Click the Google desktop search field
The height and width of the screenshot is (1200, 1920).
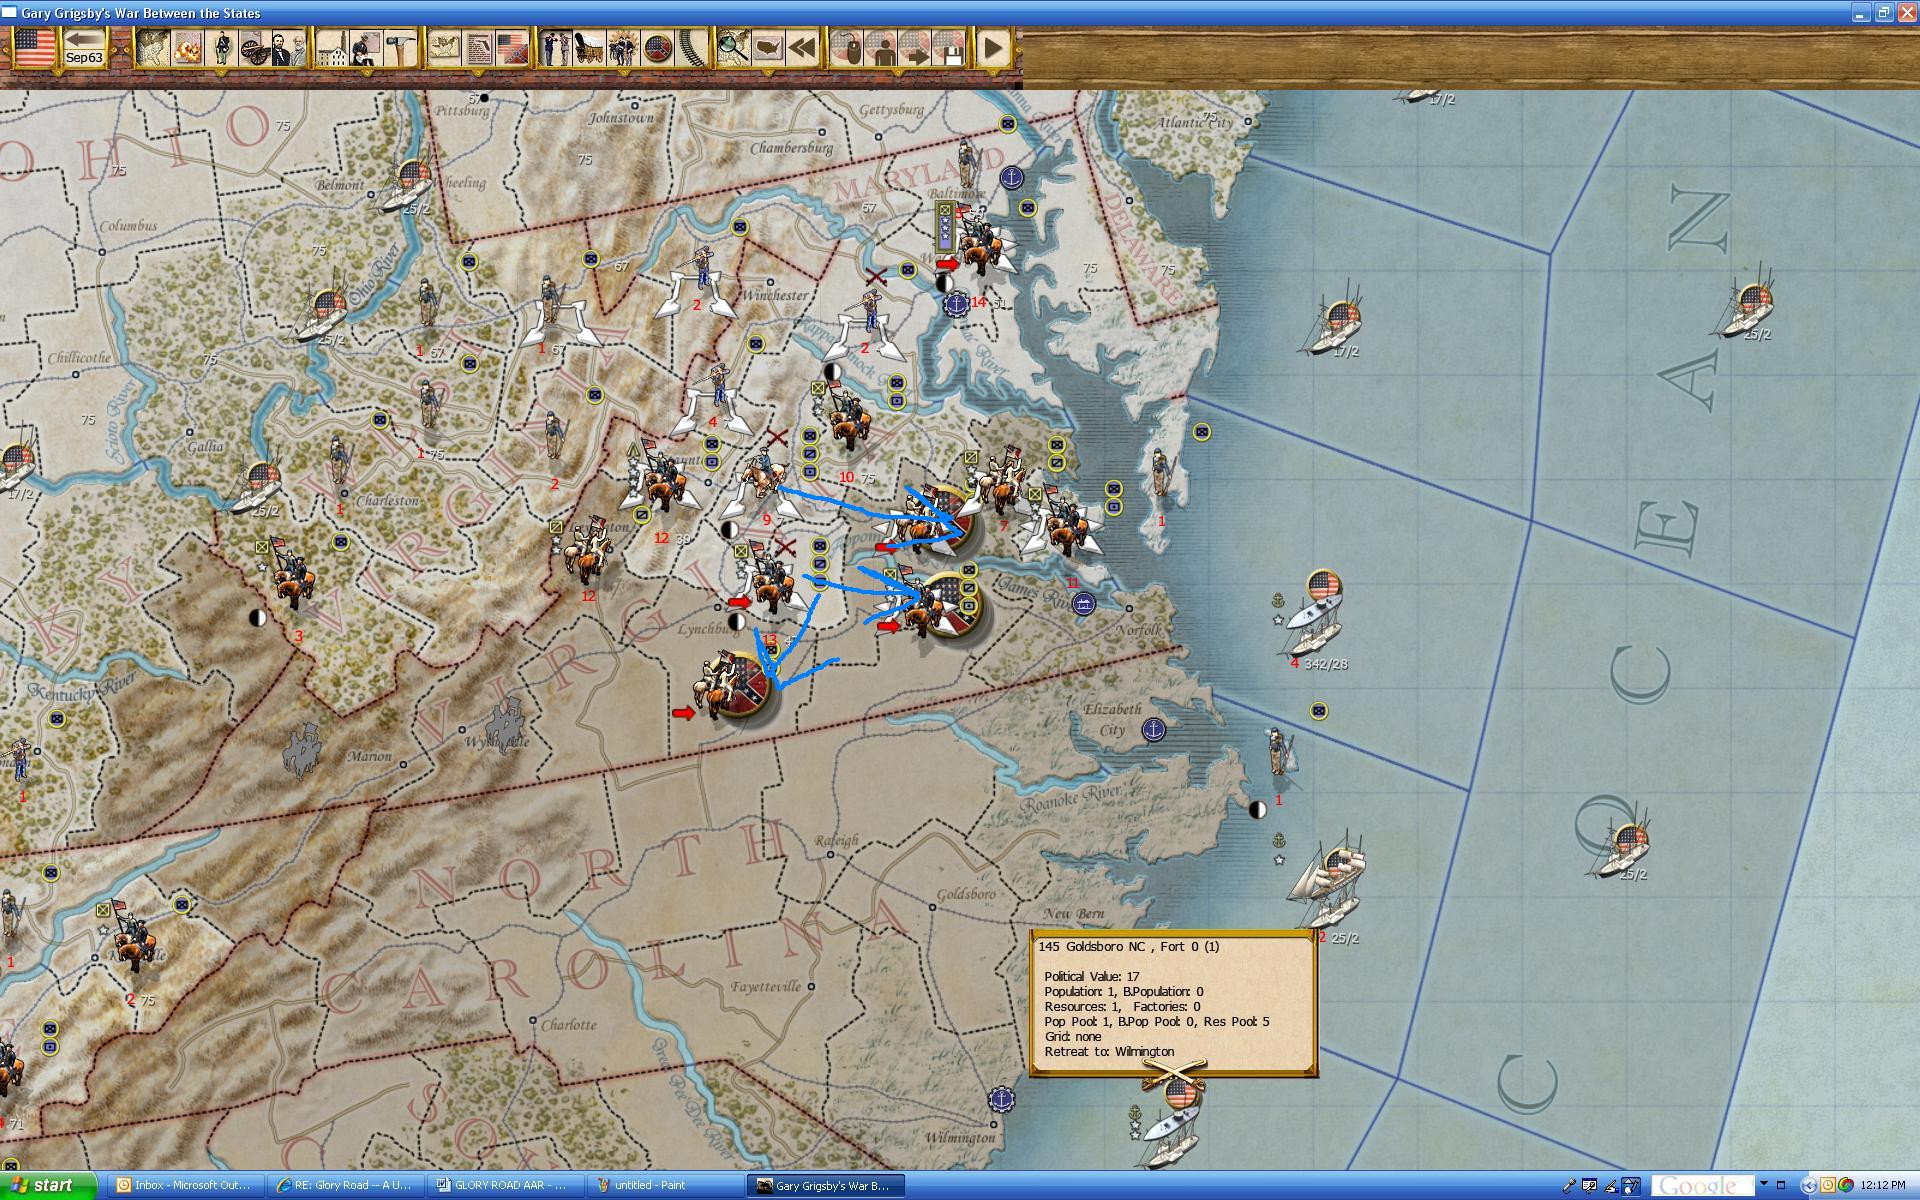pyautogui.click(x=1702, y=1186)
